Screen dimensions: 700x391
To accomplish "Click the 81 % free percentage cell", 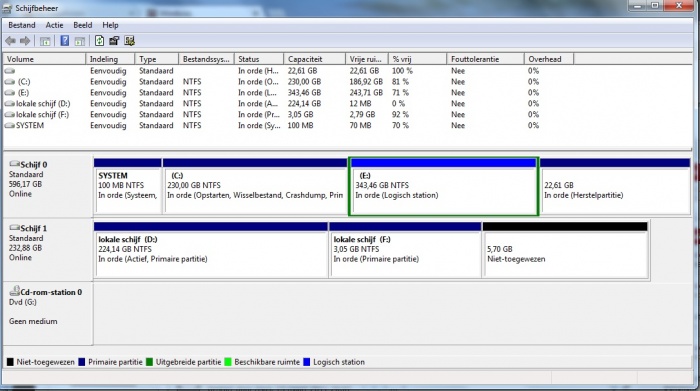I will [x=400, y=82].
